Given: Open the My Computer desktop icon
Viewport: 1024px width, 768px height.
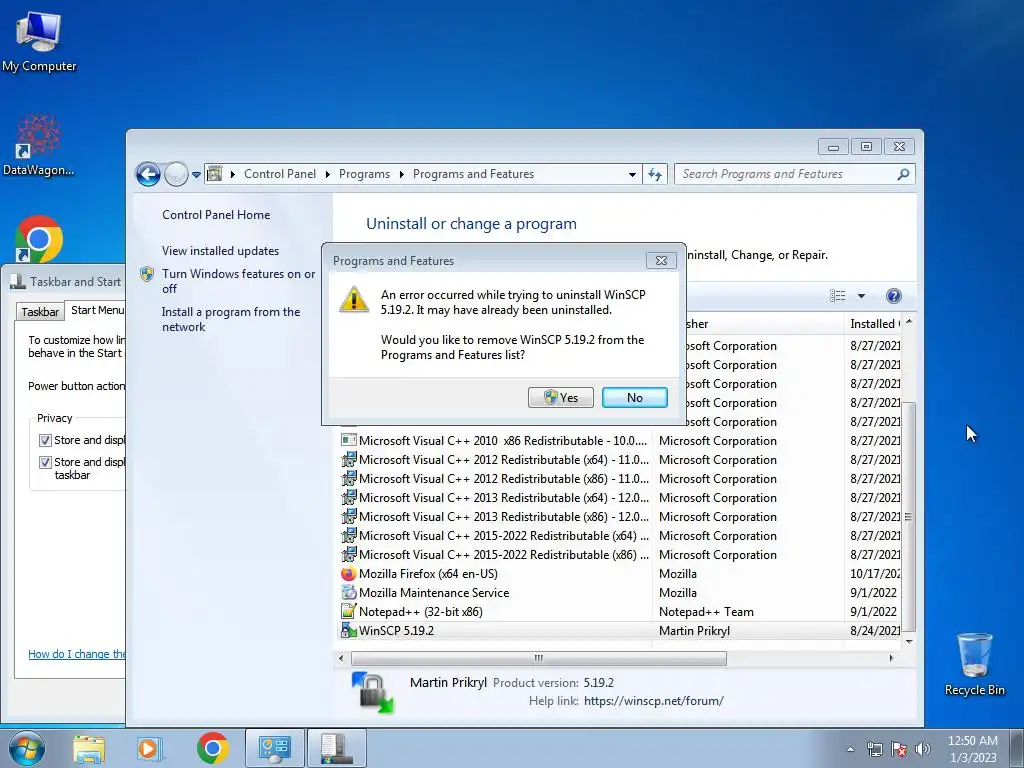Looking at the screenshot, I should click(x=39, y=40).
